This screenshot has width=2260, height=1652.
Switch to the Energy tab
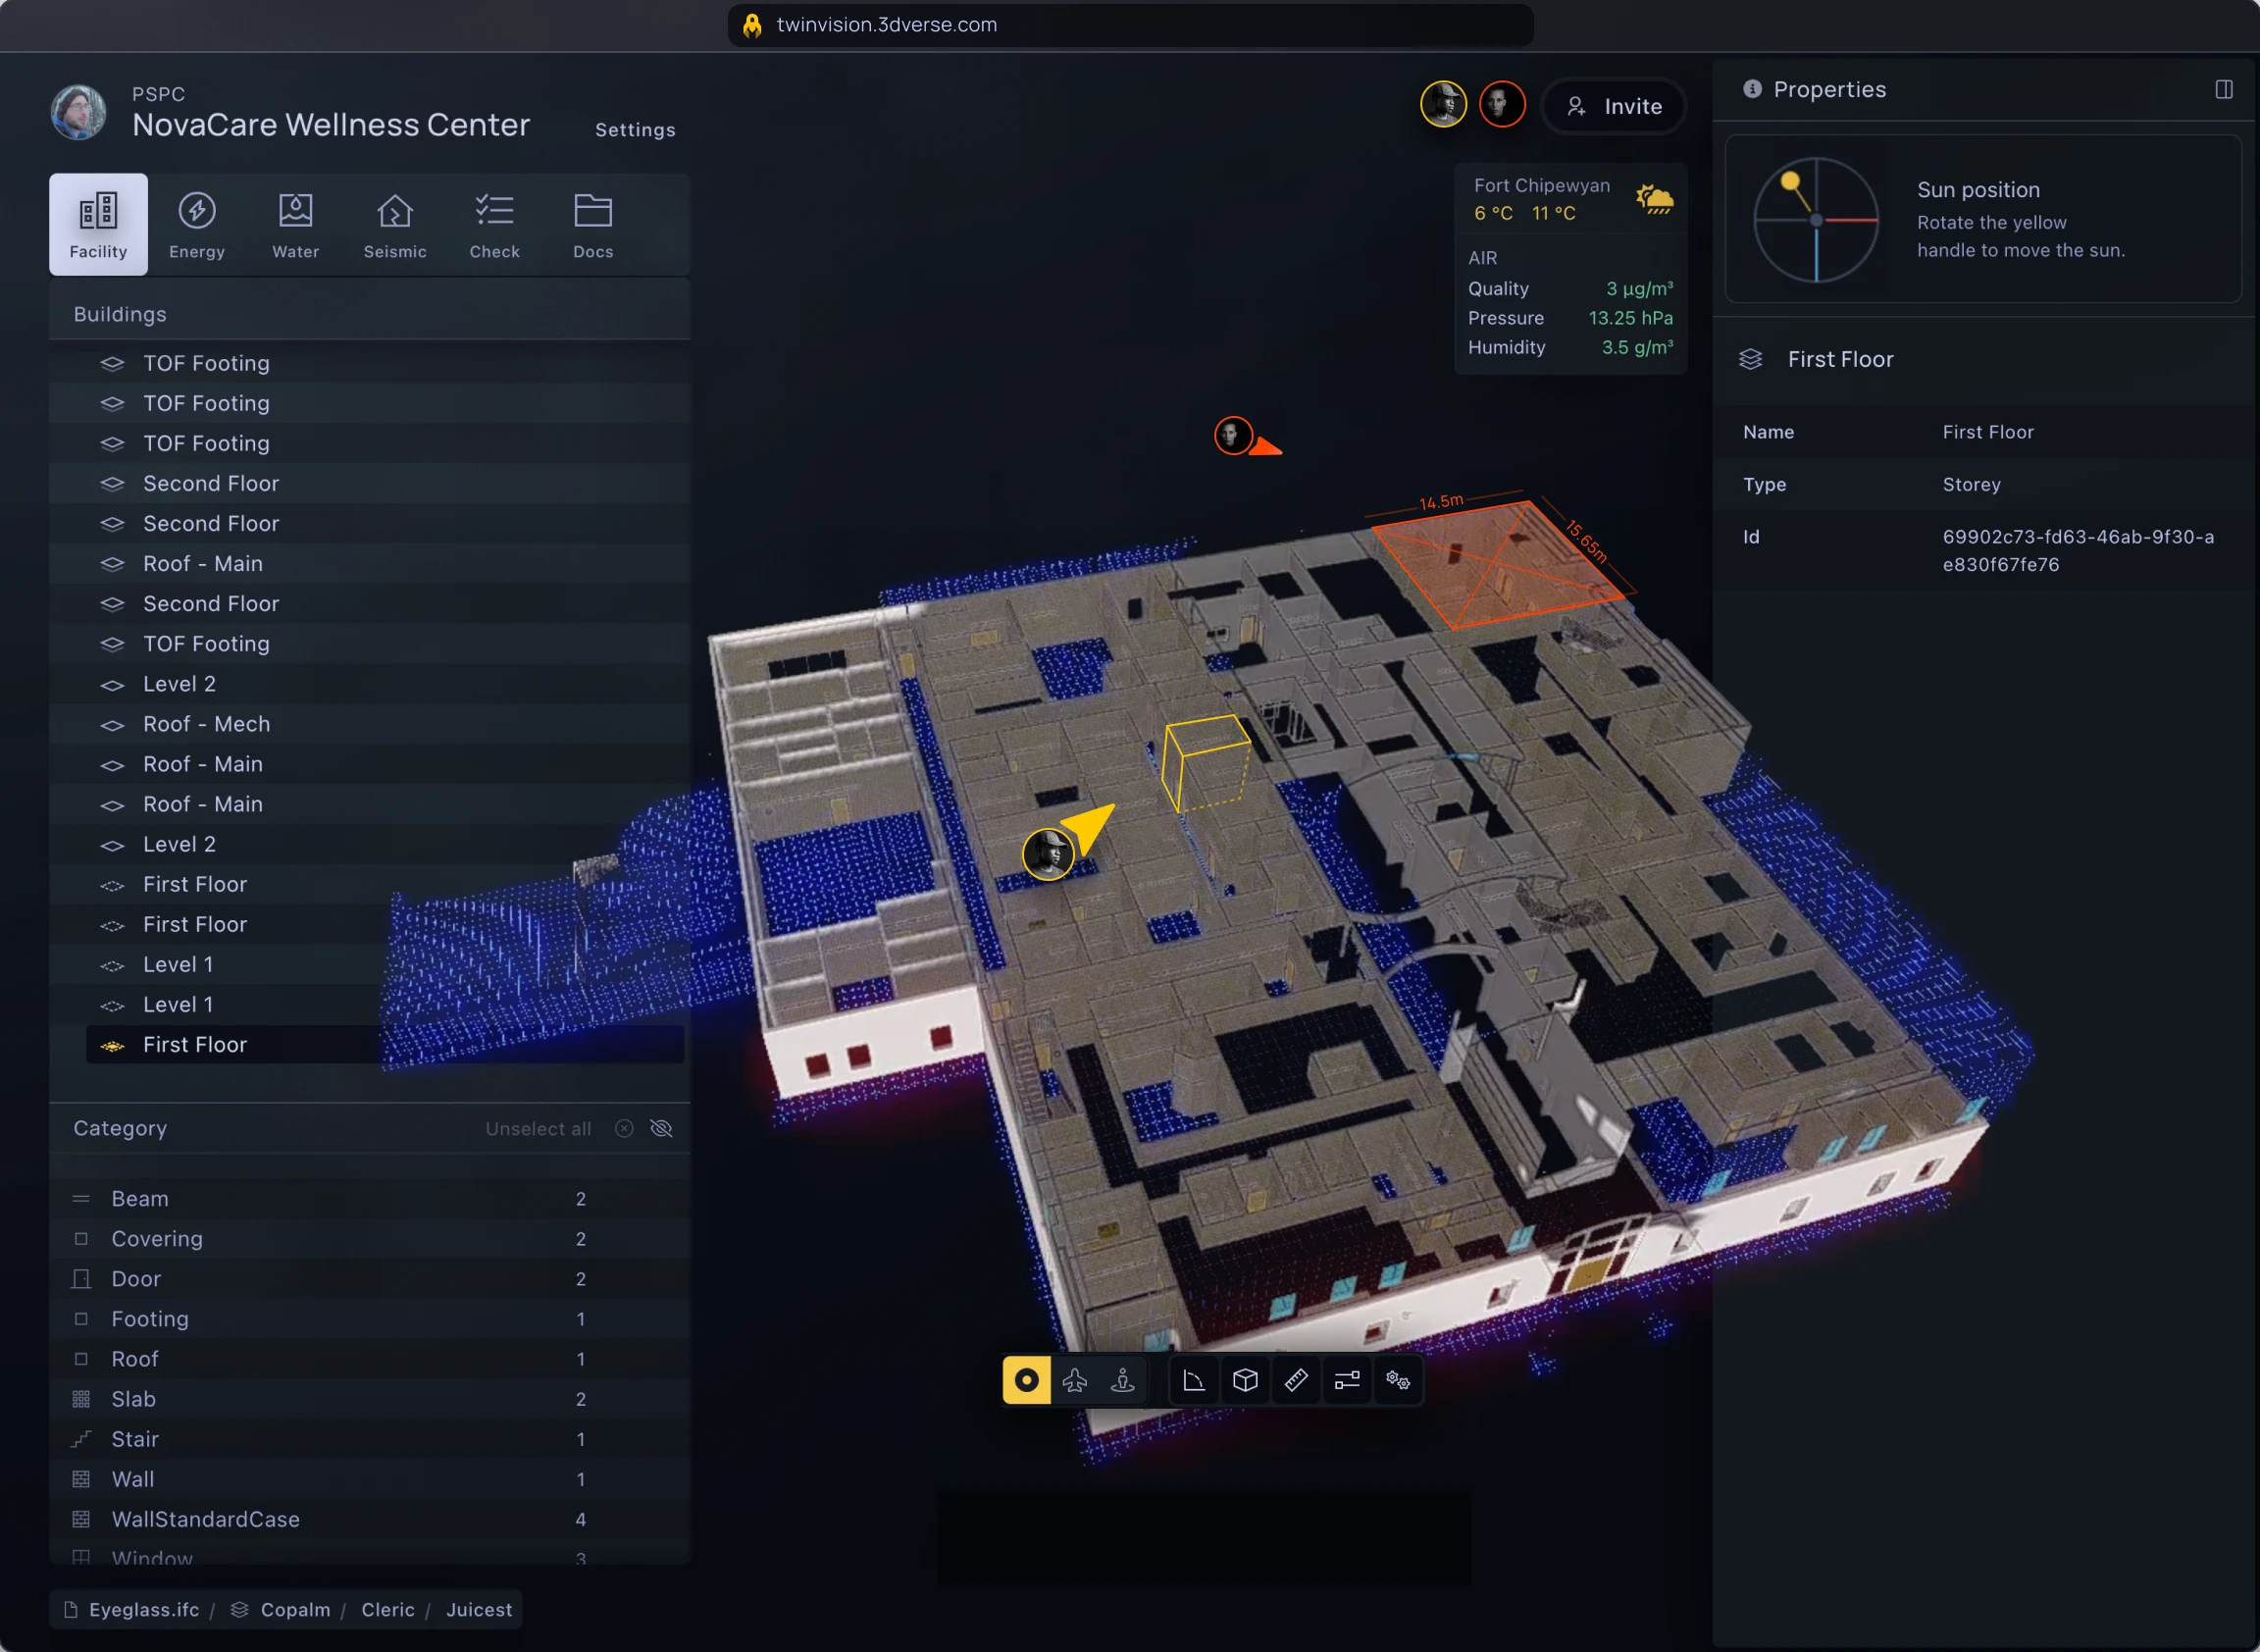point(196,223)
